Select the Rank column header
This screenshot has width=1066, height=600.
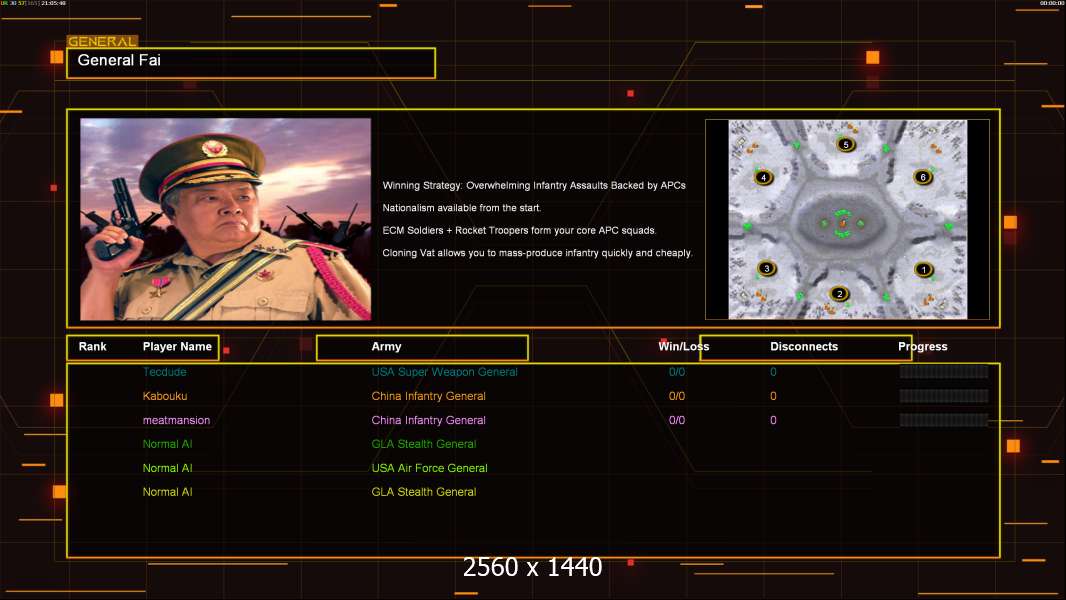coord(93,347)
